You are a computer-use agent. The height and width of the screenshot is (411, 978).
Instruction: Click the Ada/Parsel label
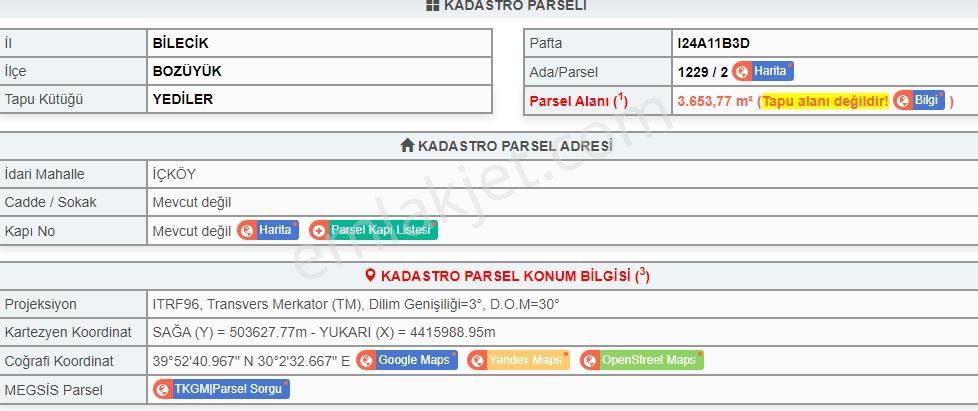pos(564,72)
